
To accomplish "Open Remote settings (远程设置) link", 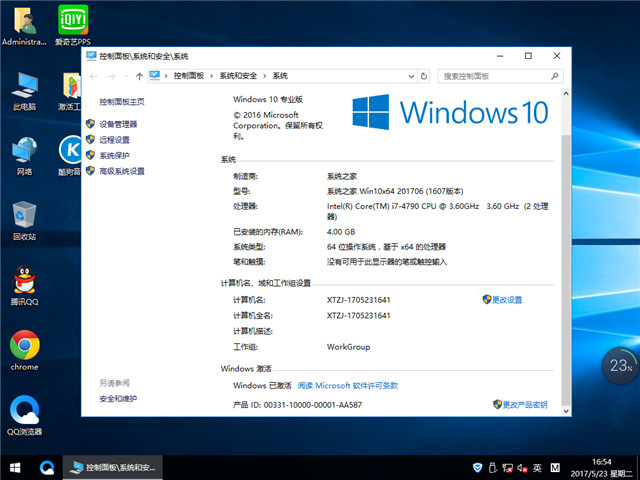I will (x=115, y=140).
